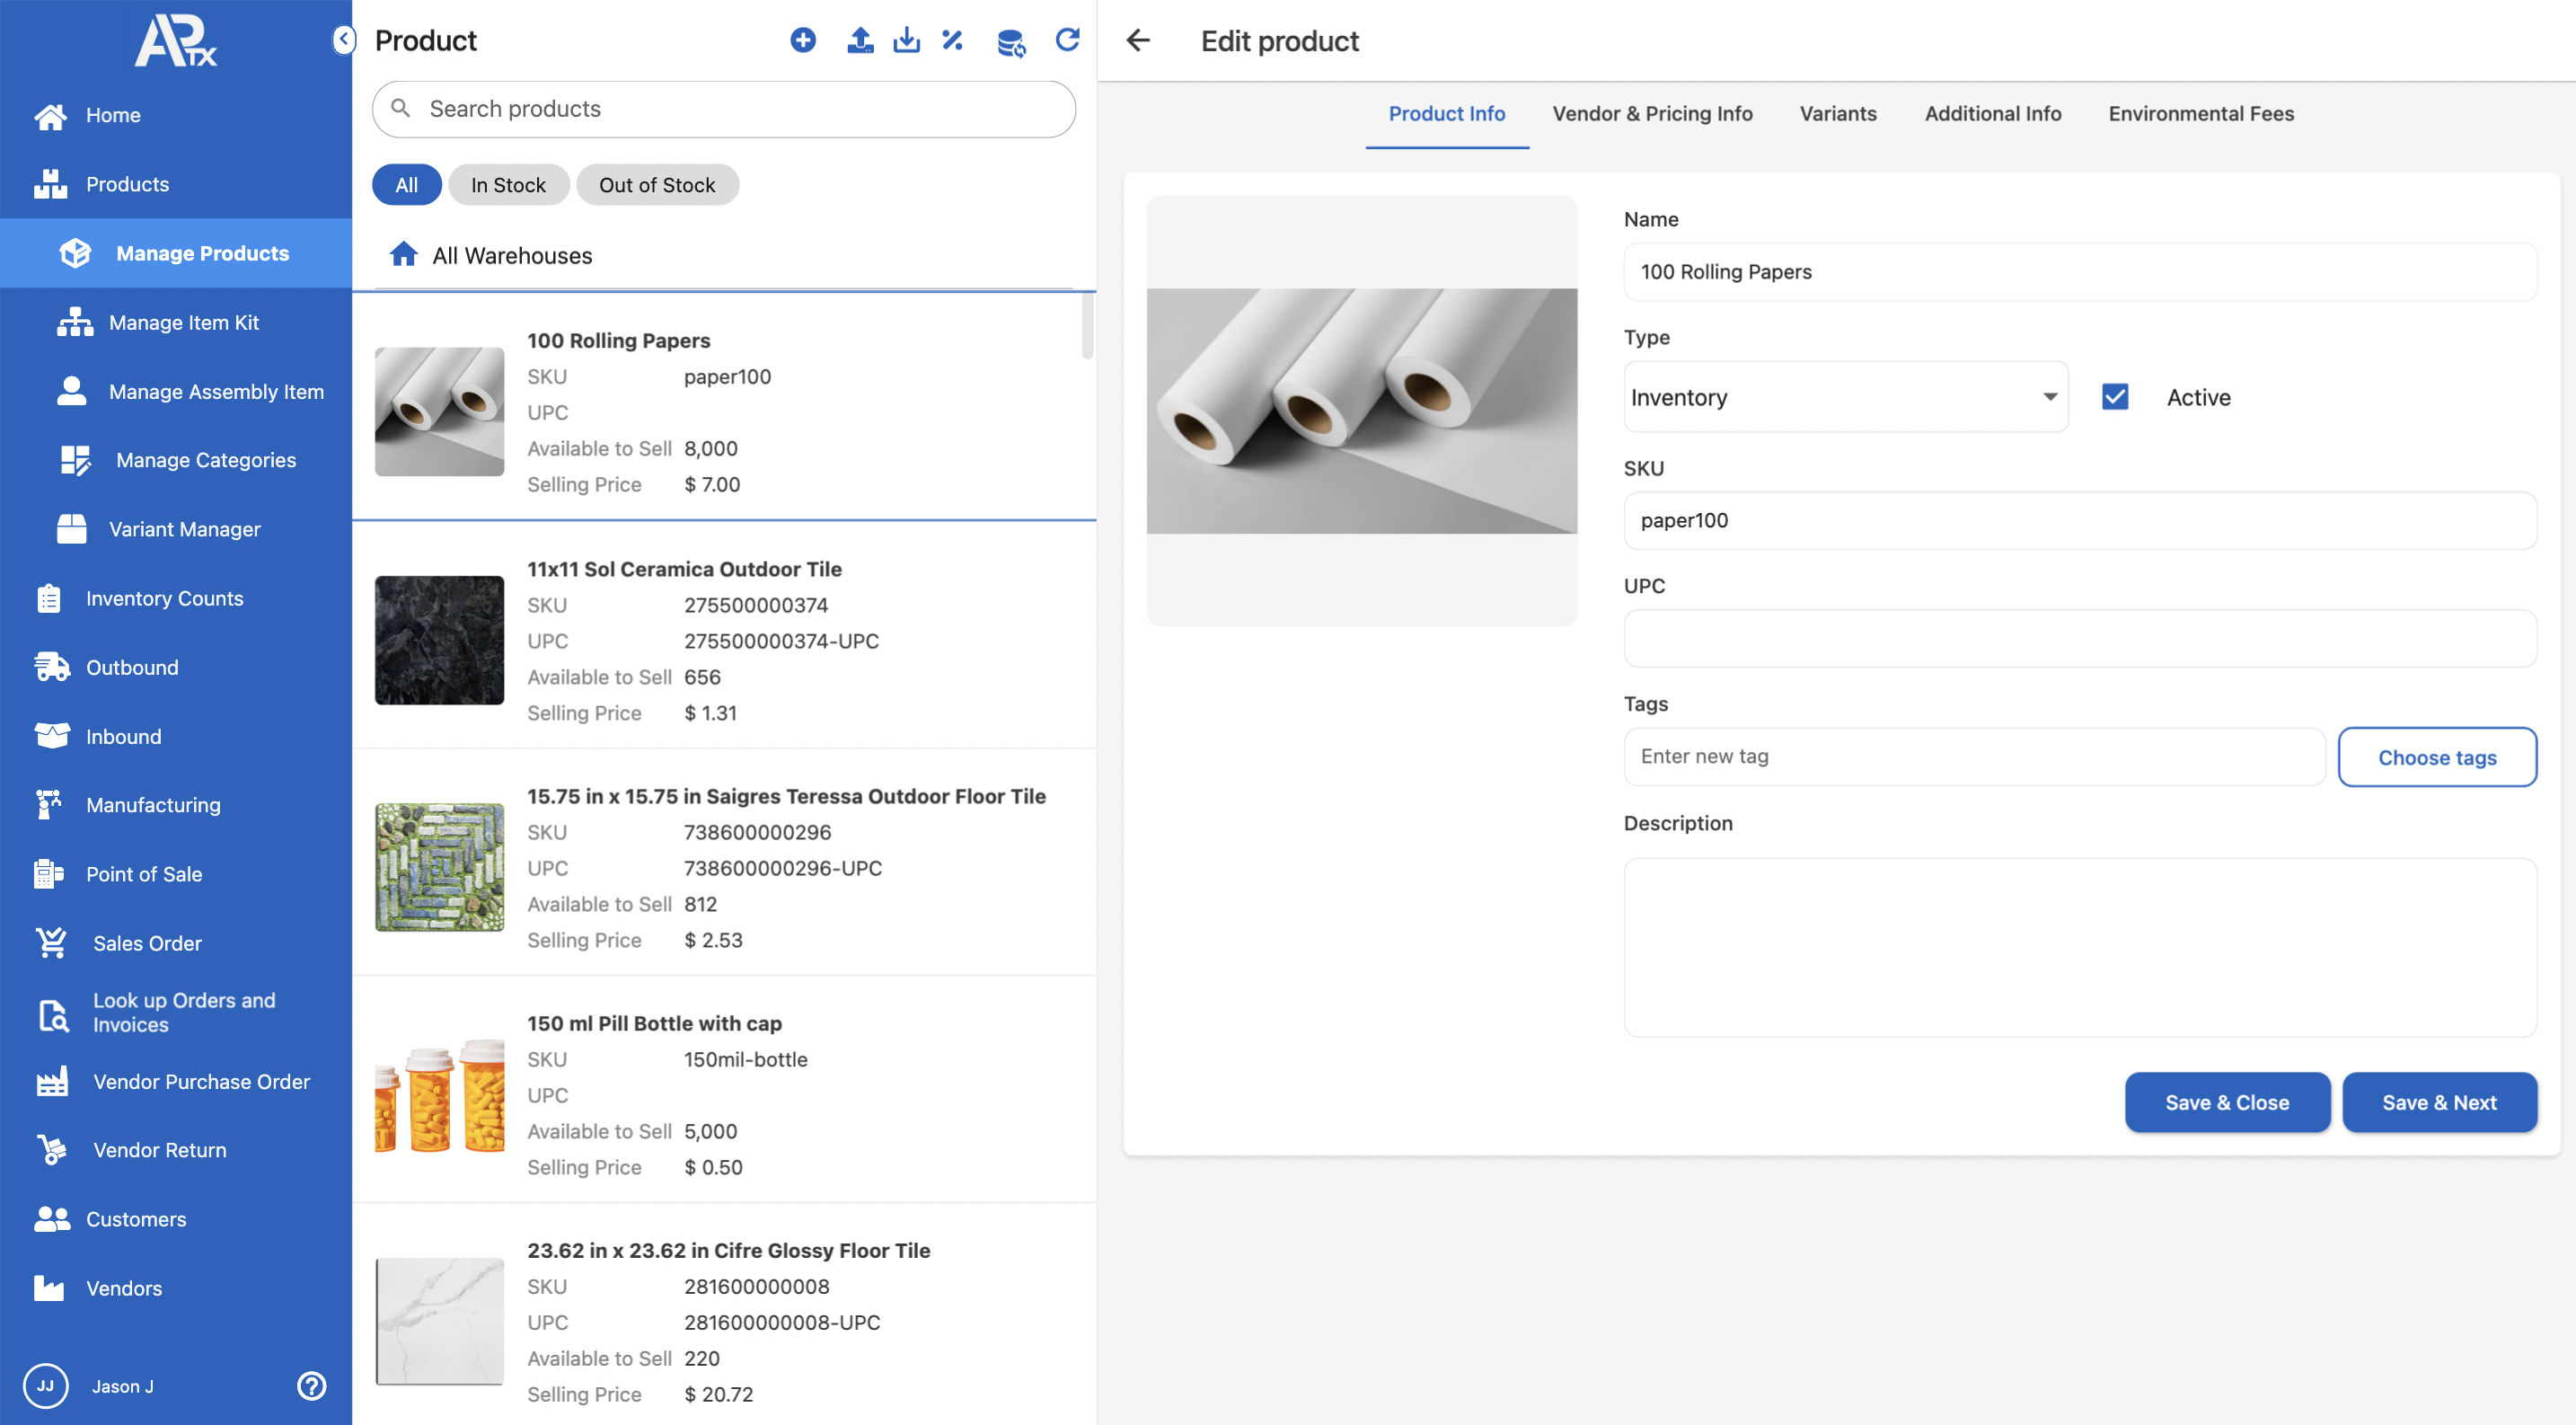The image size is (2576, 1425).
Task: Click the Choose tags button
Action: 2436,757
